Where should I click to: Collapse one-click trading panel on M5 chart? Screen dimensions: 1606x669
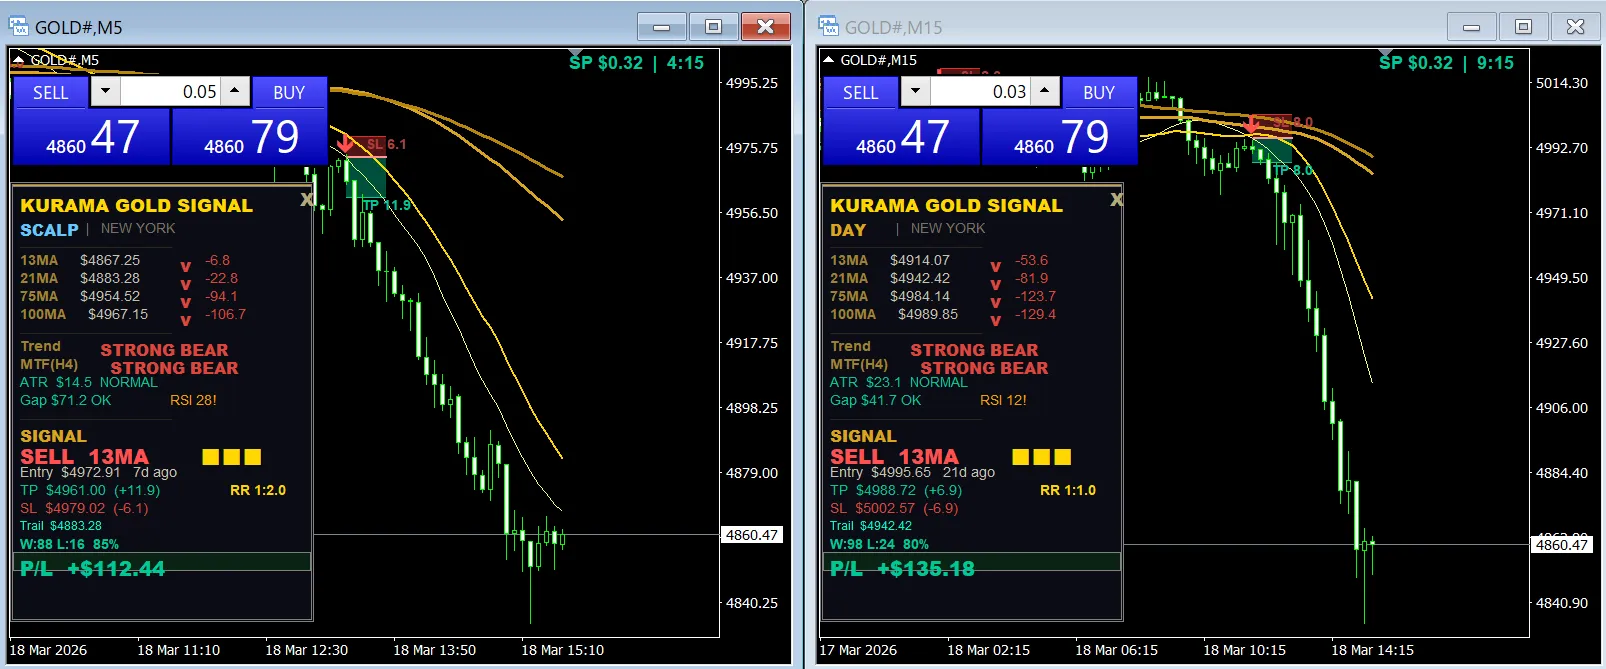pyautogui.click(x=18, y=60)
